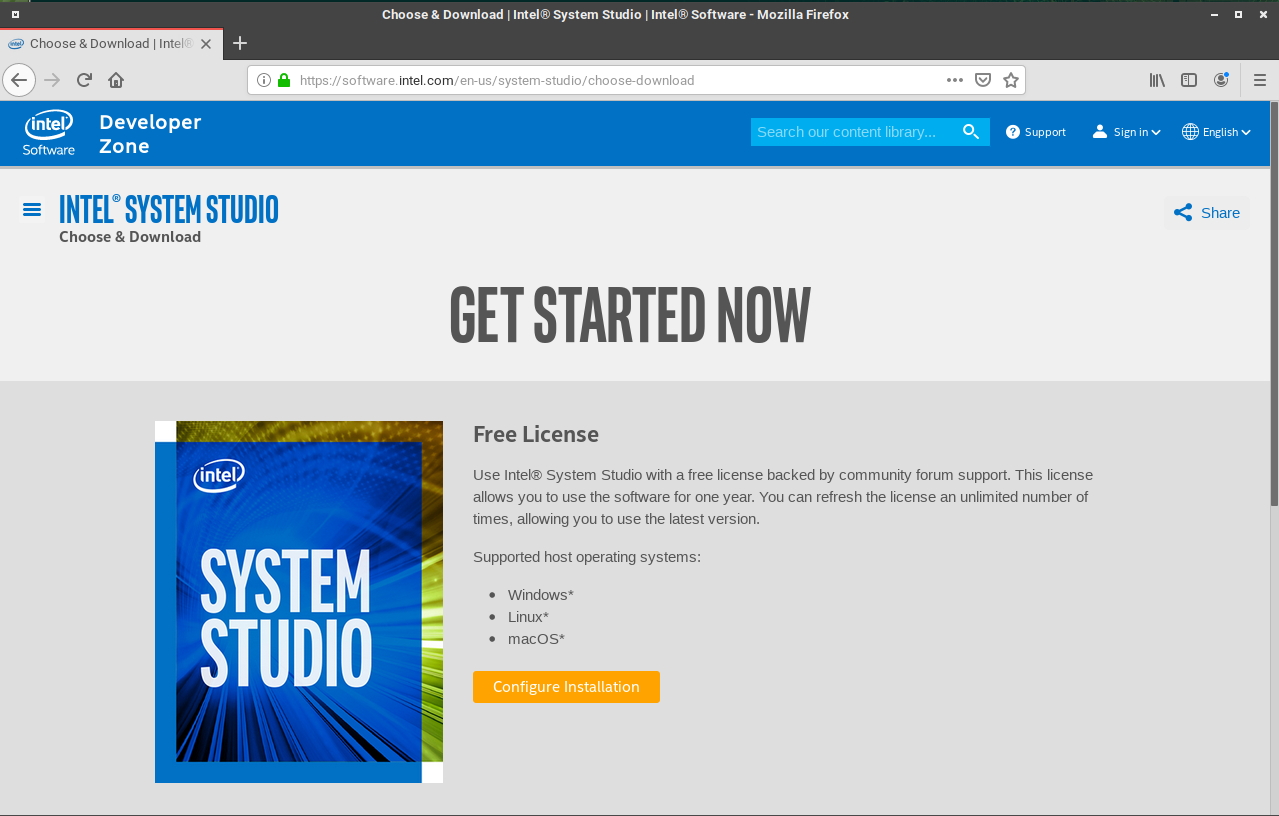
Task: Reload the current page
Action: (x=85, y=80)
